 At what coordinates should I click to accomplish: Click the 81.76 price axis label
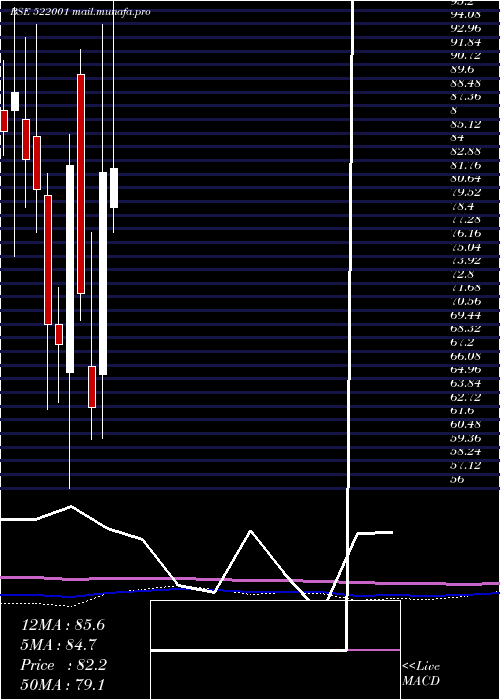click(x=466, y=165)
